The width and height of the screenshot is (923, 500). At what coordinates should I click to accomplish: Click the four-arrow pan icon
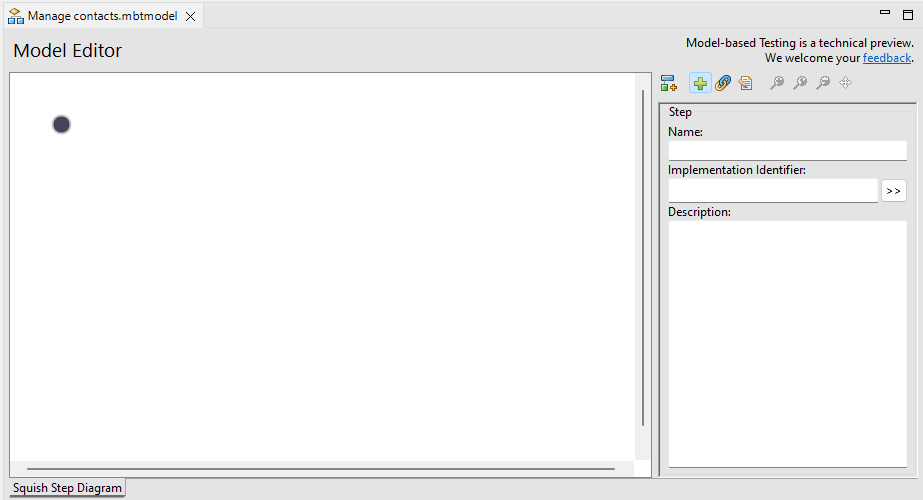click(x=845, y=84)
